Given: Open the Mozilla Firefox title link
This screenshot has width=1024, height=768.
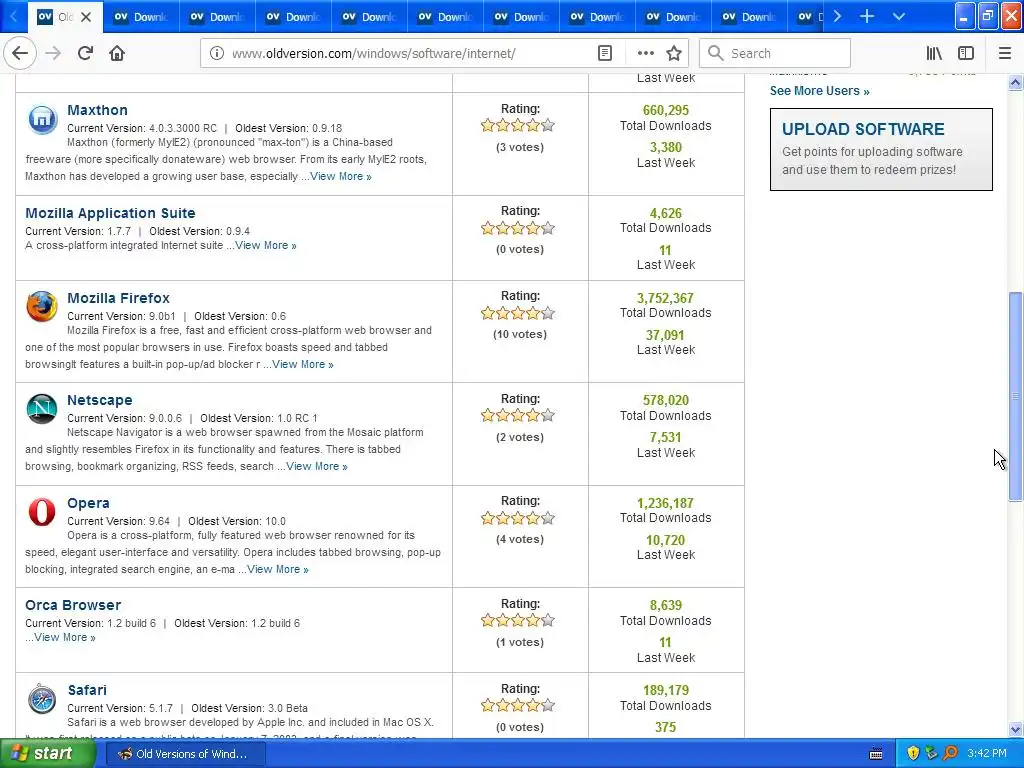Looking at the screenshot, I should tap(118, 298).
